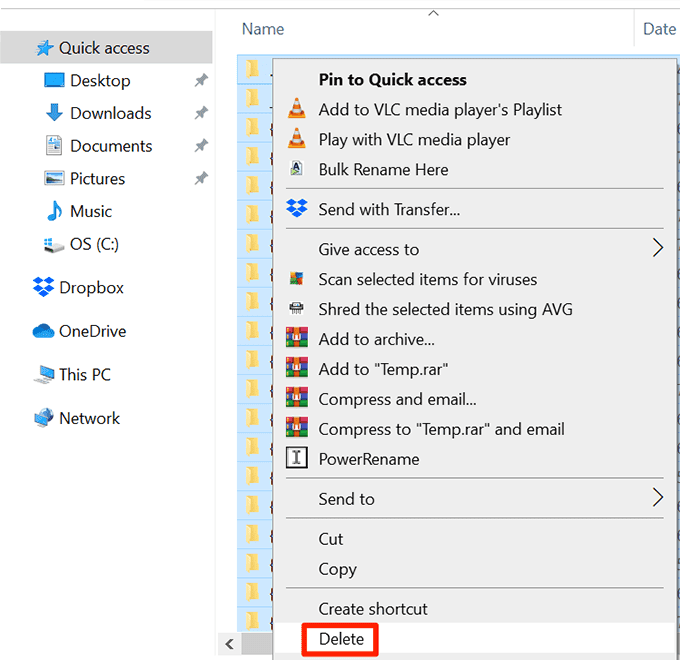
Task: Click the Bulk Rename Here icon
Action: (296, 169)
